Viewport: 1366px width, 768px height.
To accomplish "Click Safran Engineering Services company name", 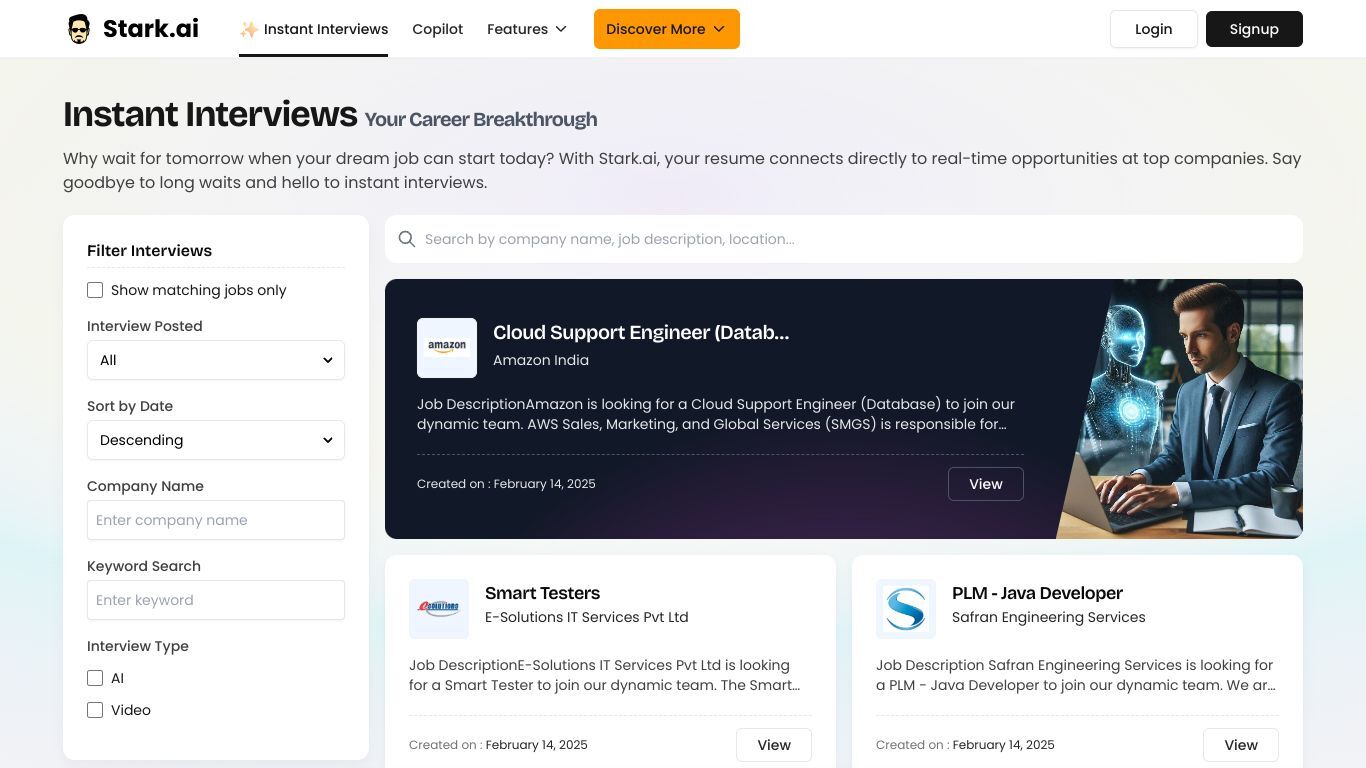I will (1049, 617).
